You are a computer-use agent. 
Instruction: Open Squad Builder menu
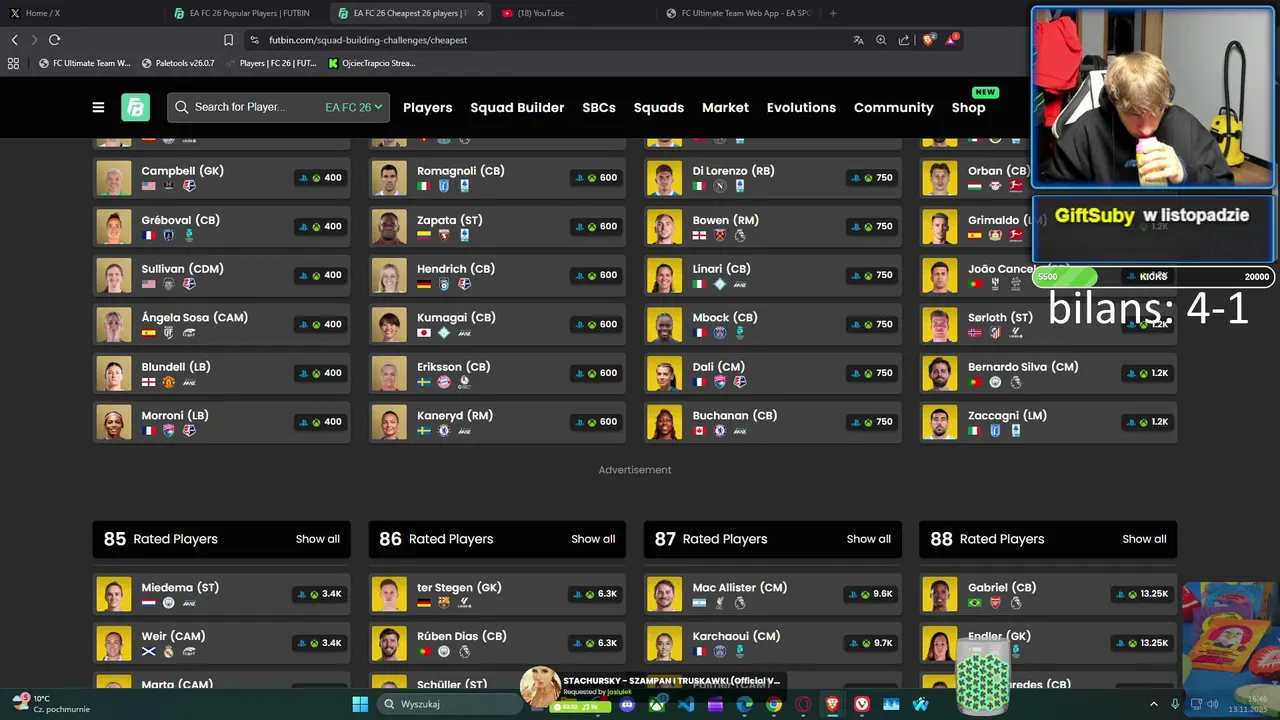point(517,107)
